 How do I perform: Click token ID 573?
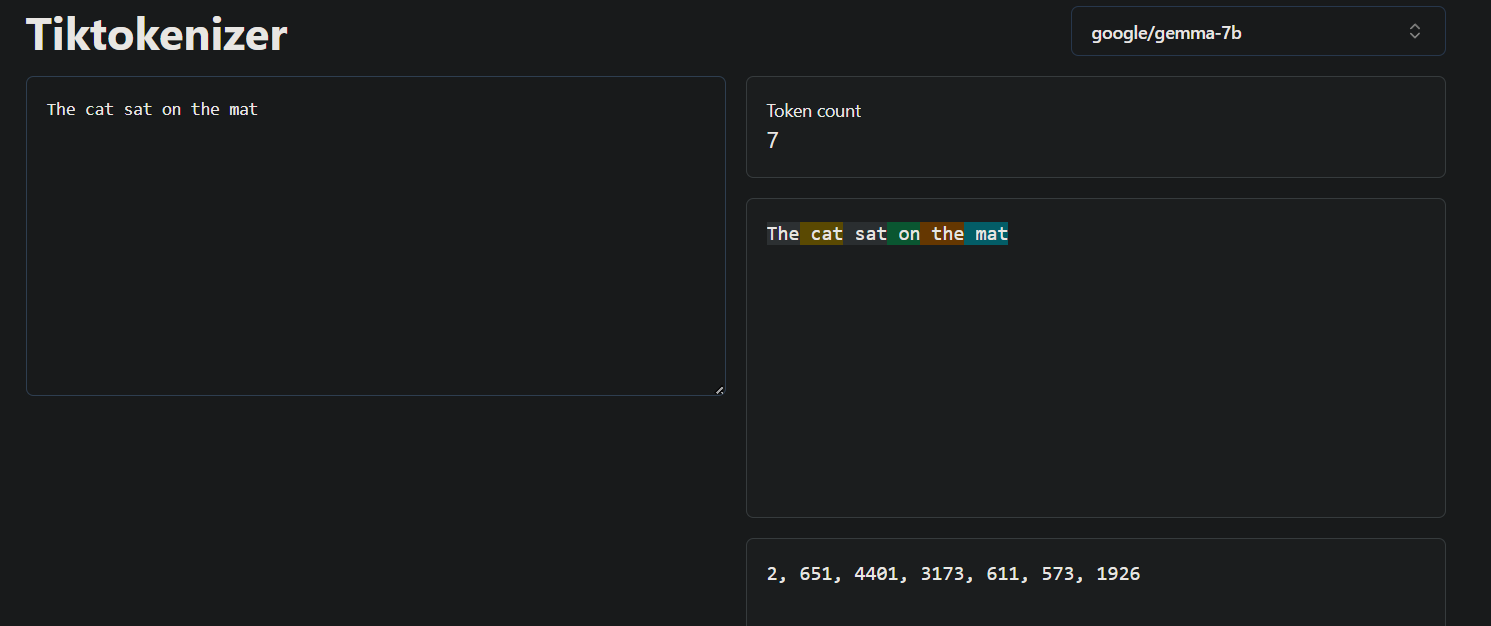tap(1057, 574)
